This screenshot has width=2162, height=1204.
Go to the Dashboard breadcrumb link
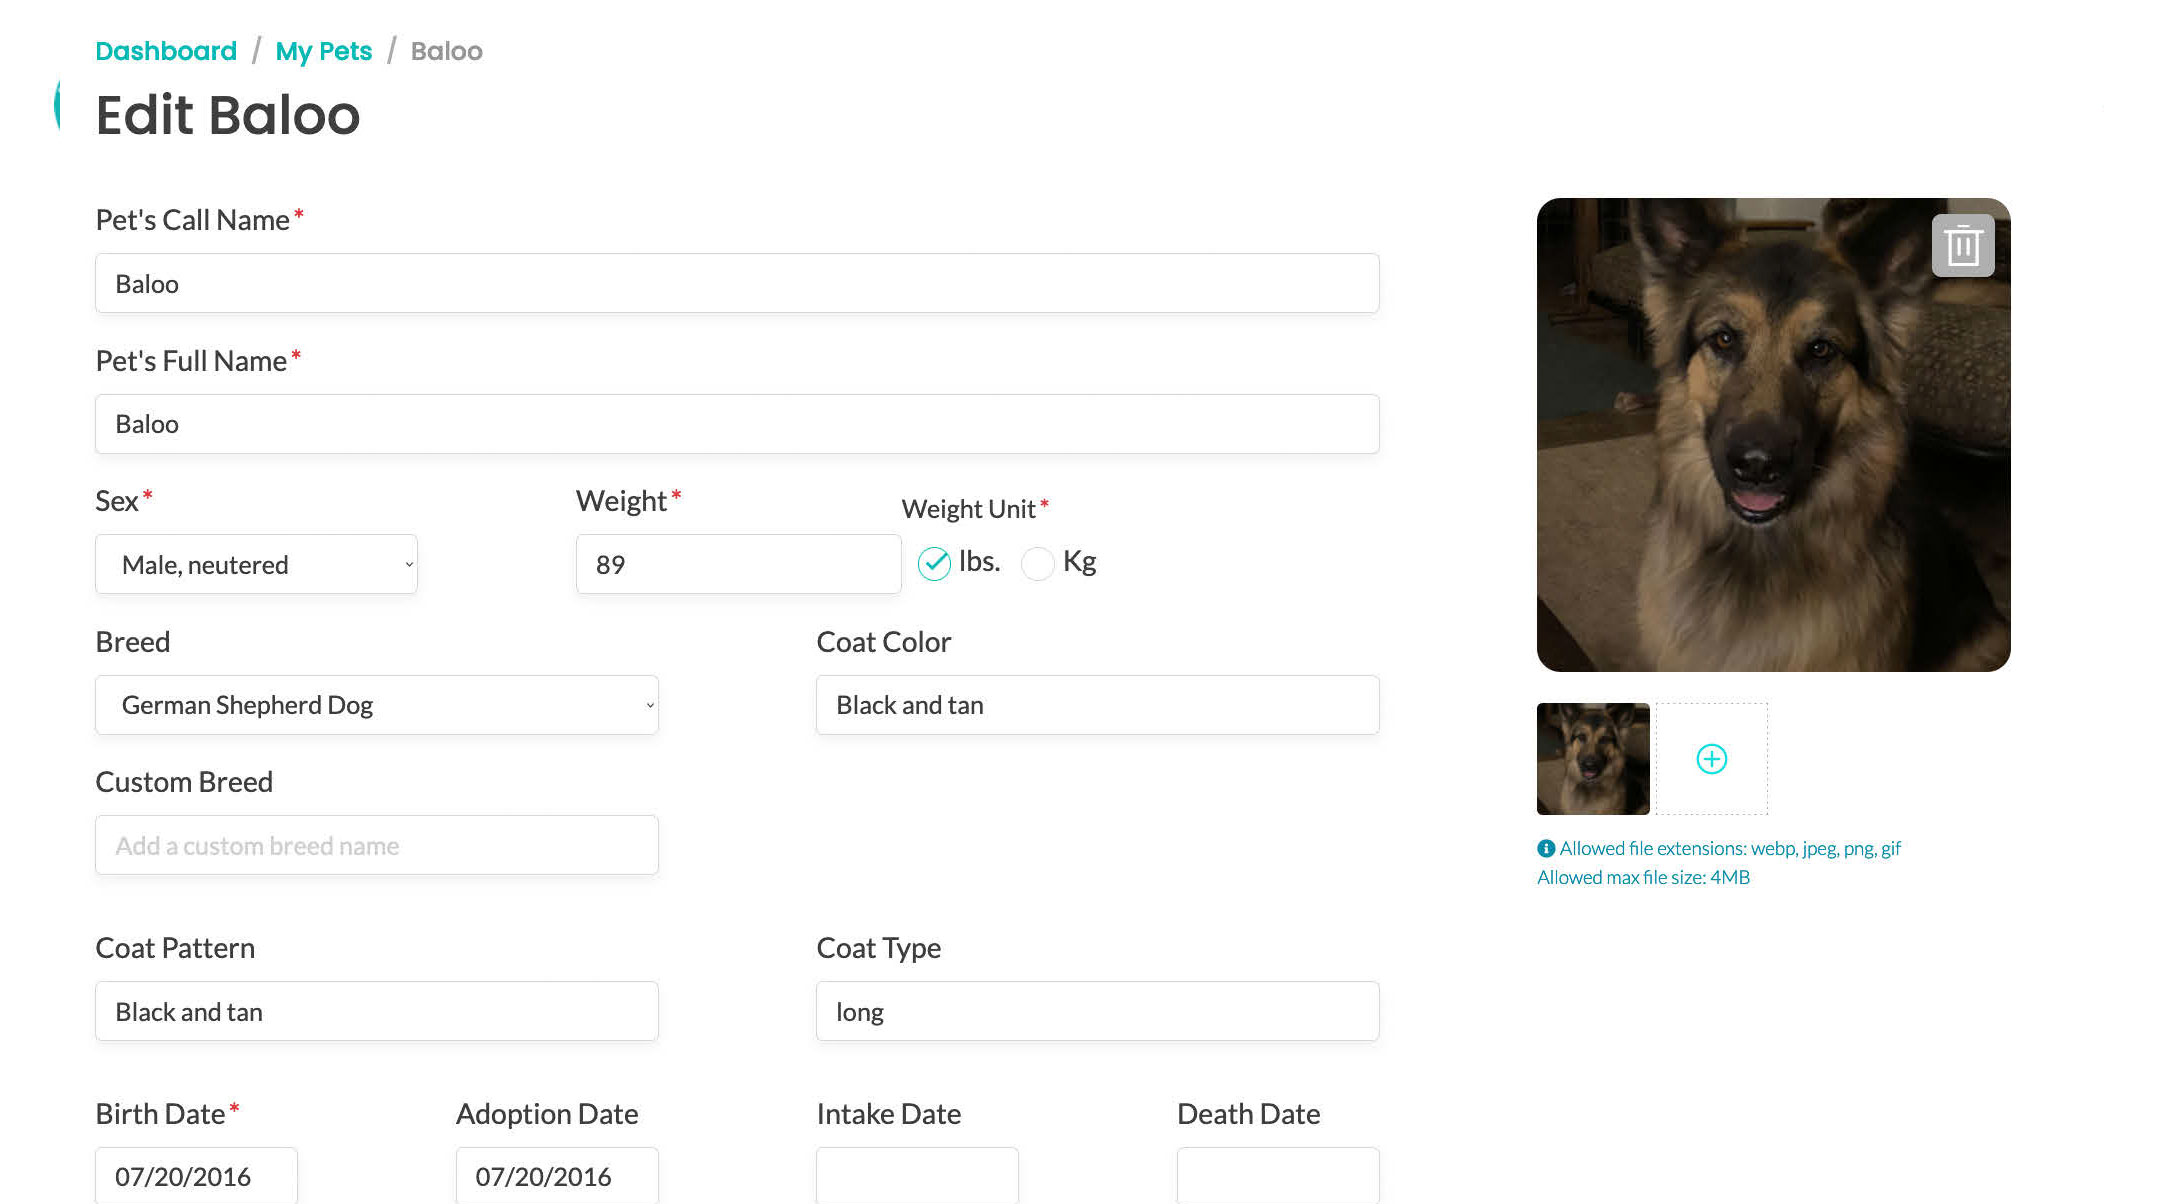pyautogui.click(x=166, y=50)
